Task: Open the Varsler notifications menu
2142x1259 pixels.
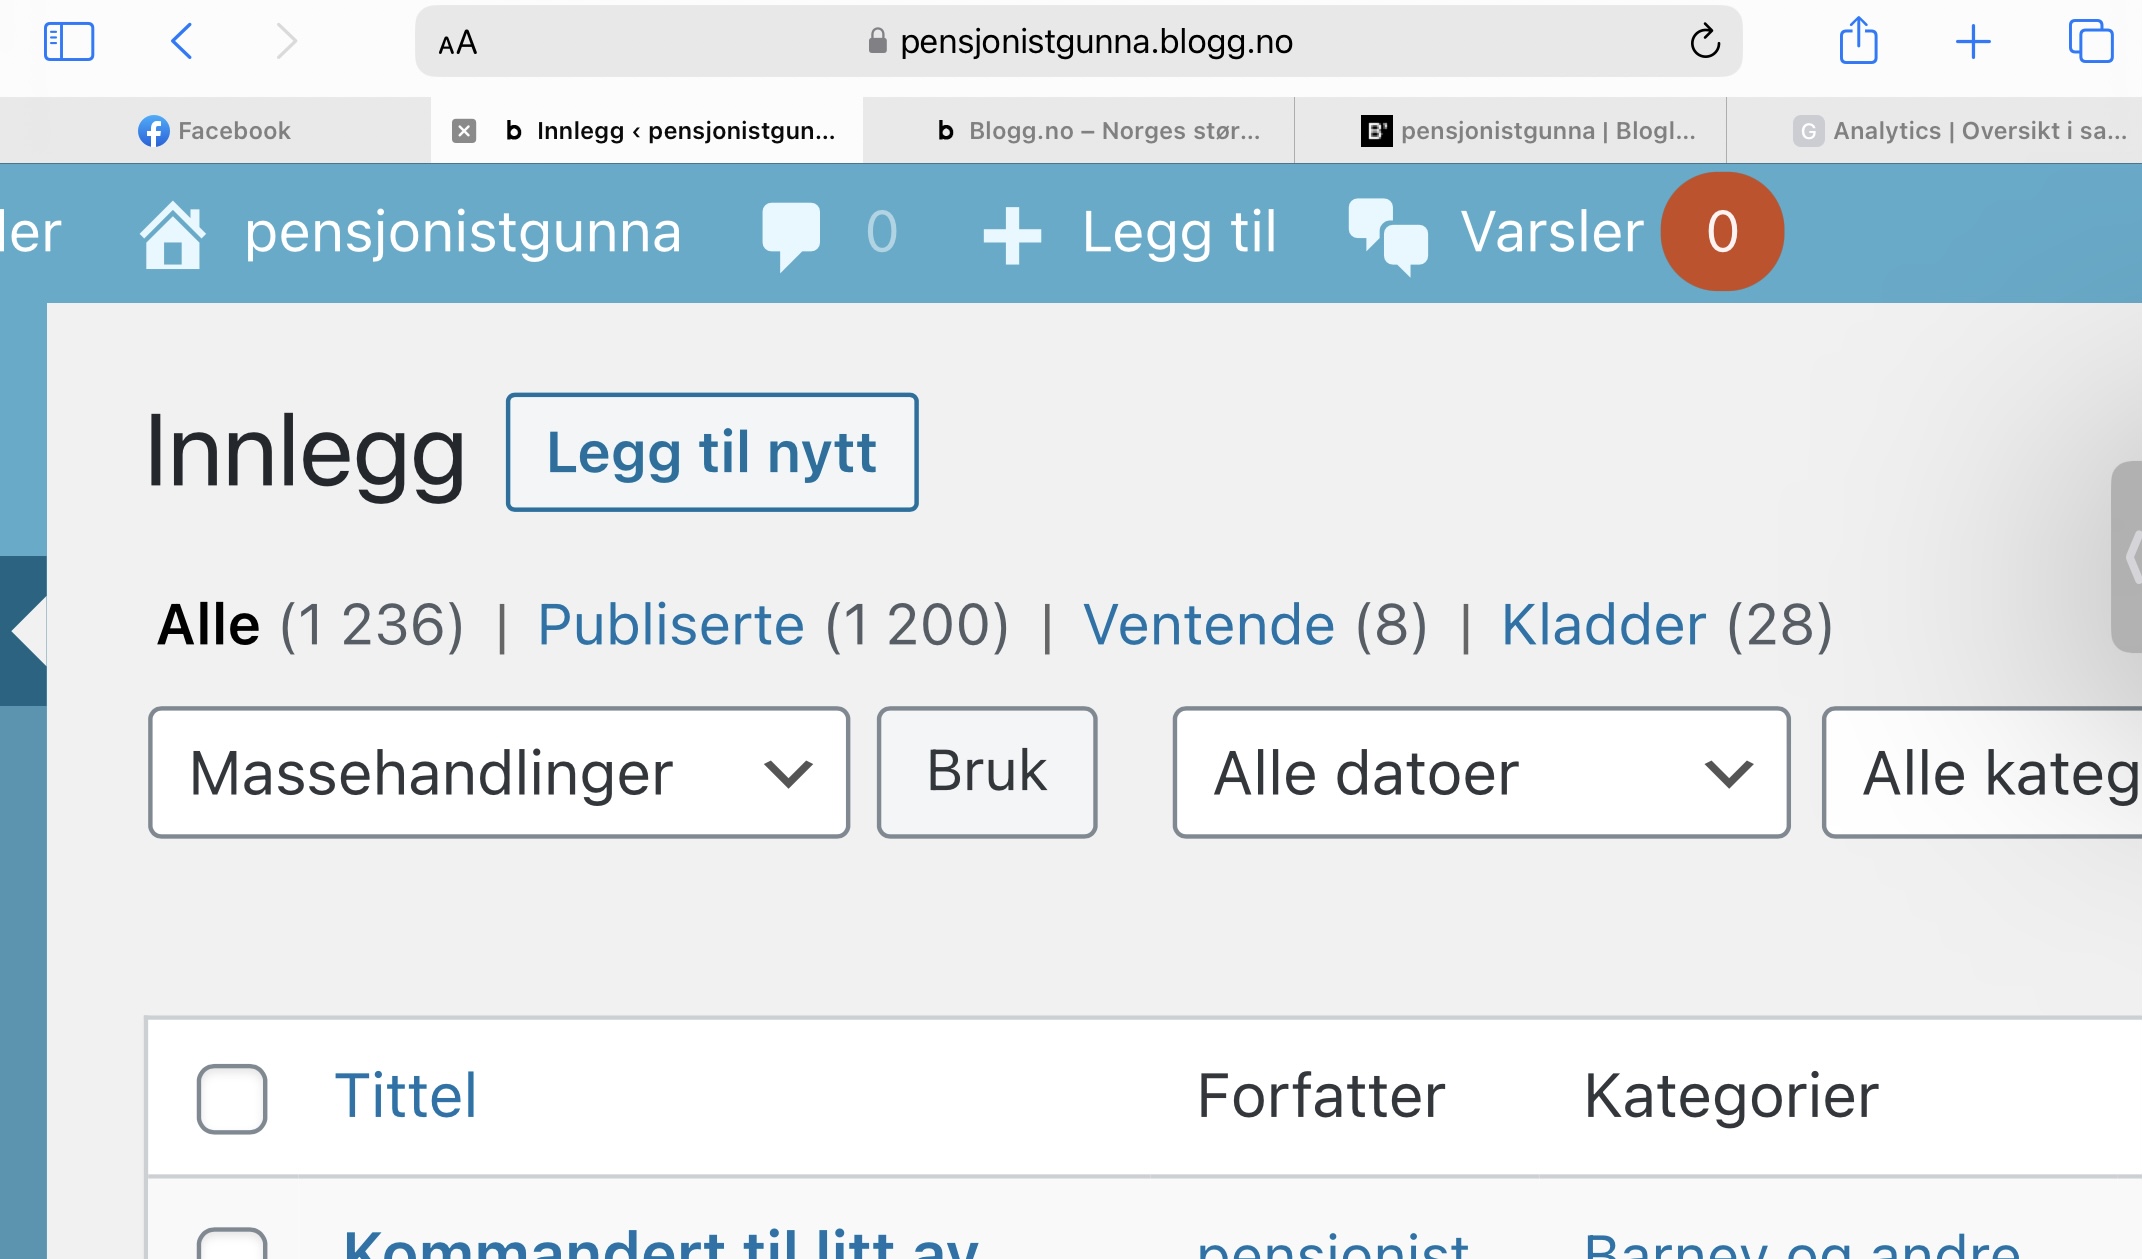Action: pyautogui.click(x=1552, y=233)
